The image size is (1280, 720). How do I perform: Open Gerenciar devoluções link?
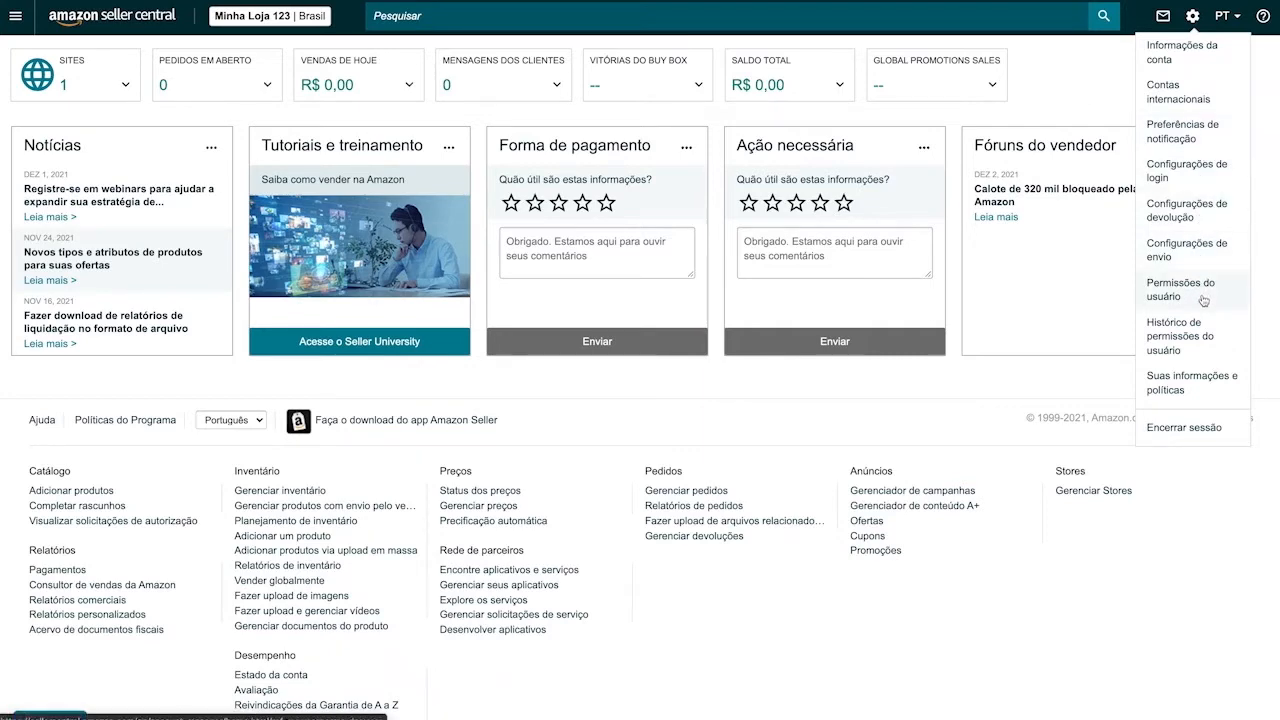pyautogui.click(x=694, y=536)
